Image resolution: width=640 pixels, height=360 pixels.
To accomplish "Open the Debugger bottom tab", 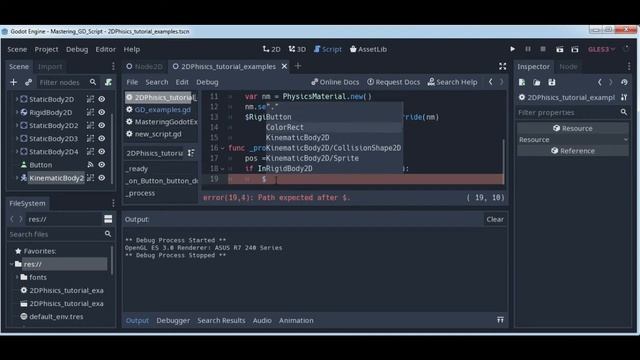I will point(173,320).
